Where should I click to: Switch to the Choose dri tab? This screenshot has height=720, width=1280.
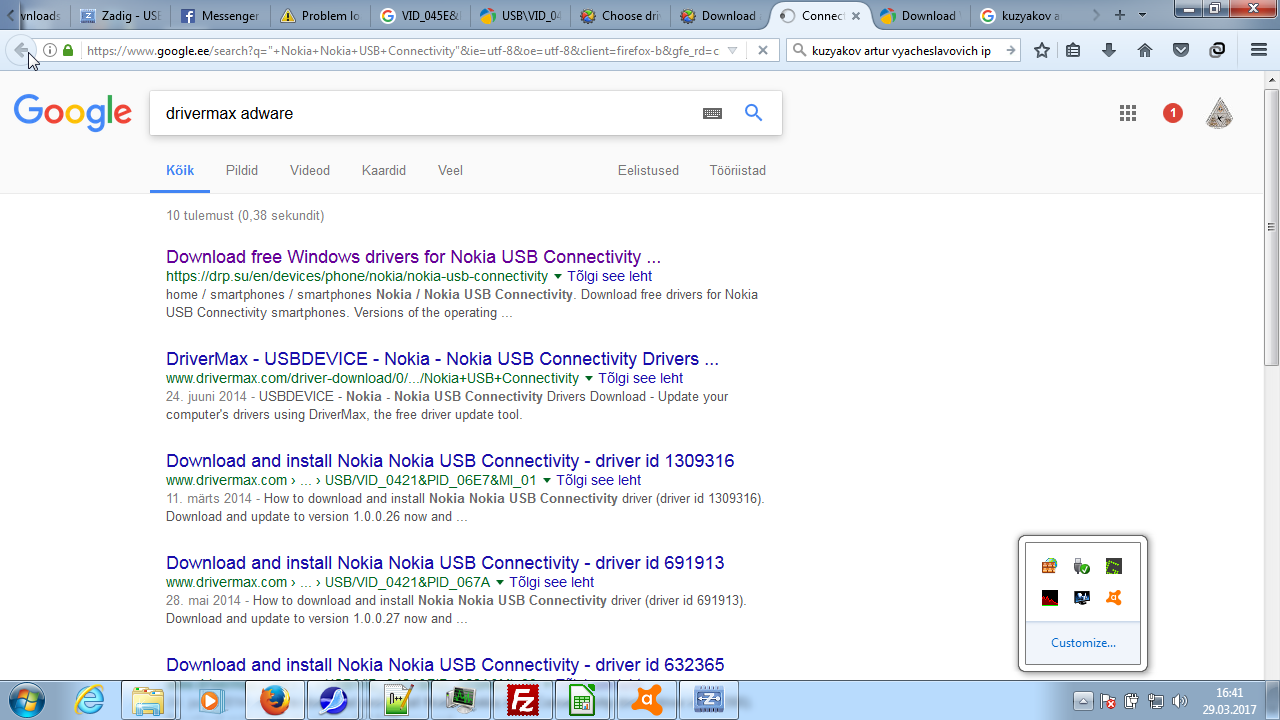(622, 16)
